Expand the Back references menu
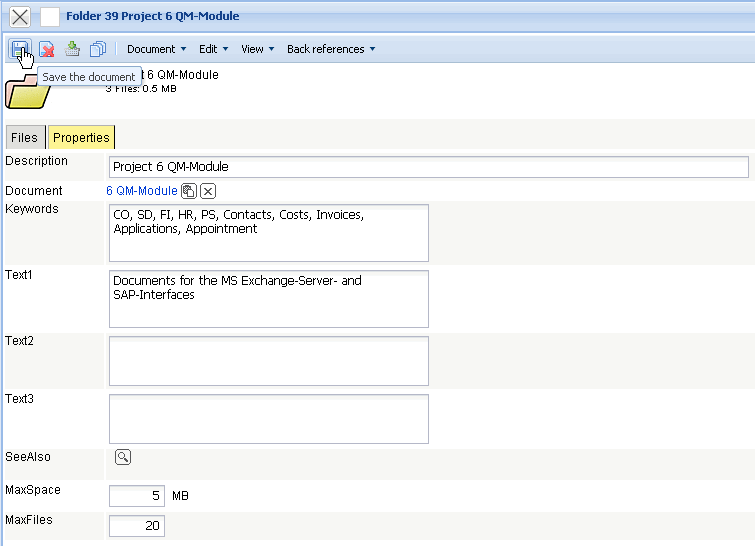This screenshot has height=546, width=755. (331, 49)
